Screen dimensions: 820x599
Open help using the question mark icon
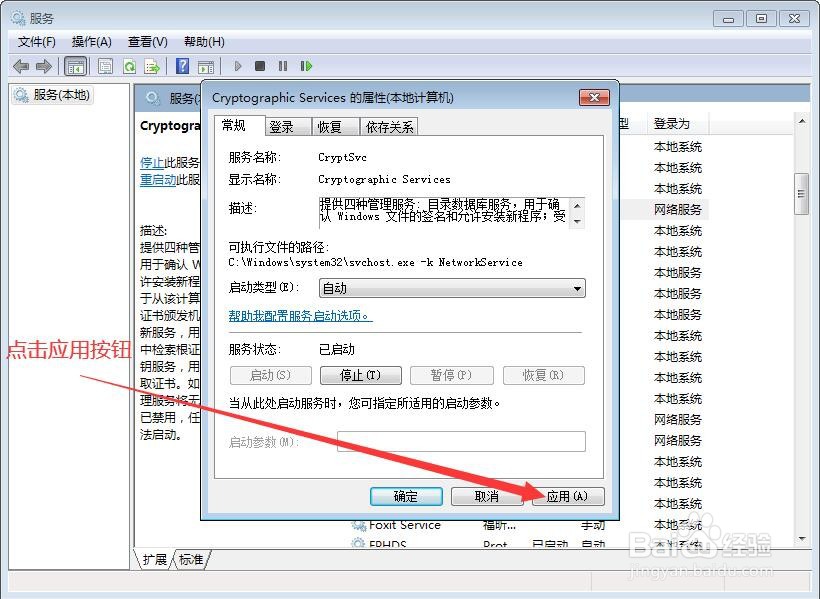point(182,66)
